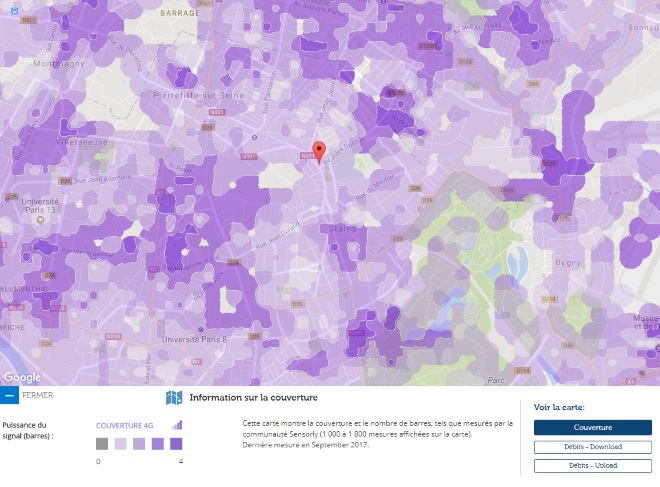The width and height of the screenshot is (660, 487).
Task: Click the Villetaneuse map label
Action: click(82, 142)
